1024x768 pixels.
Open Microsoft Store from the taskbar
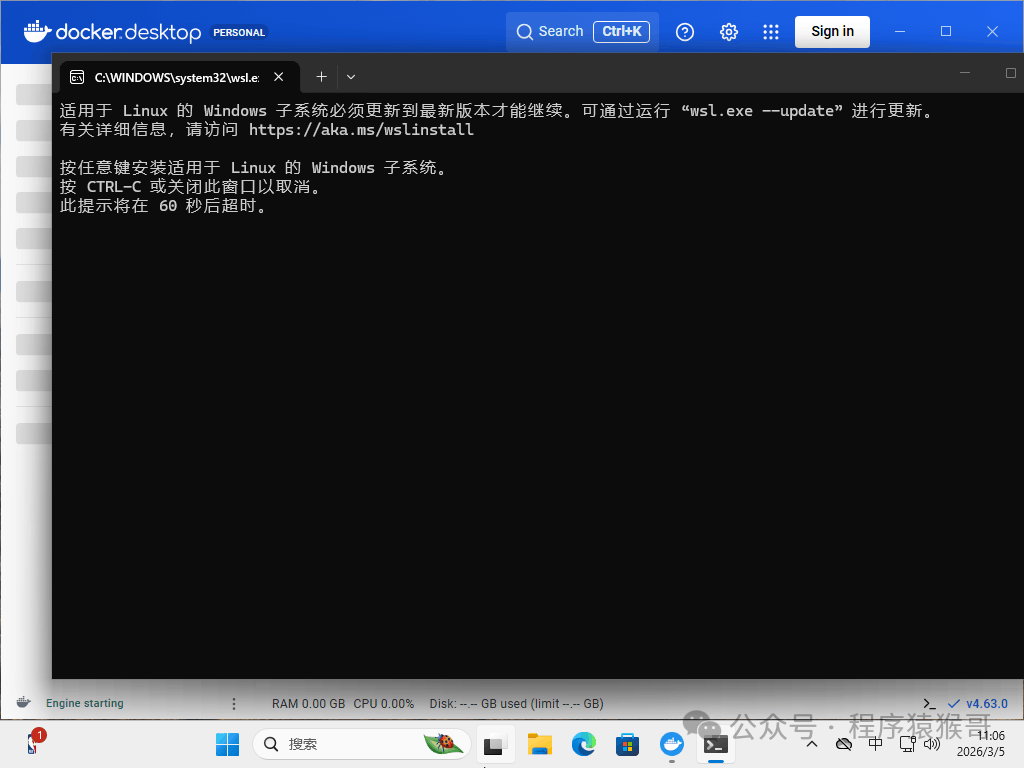click(628, 744)
